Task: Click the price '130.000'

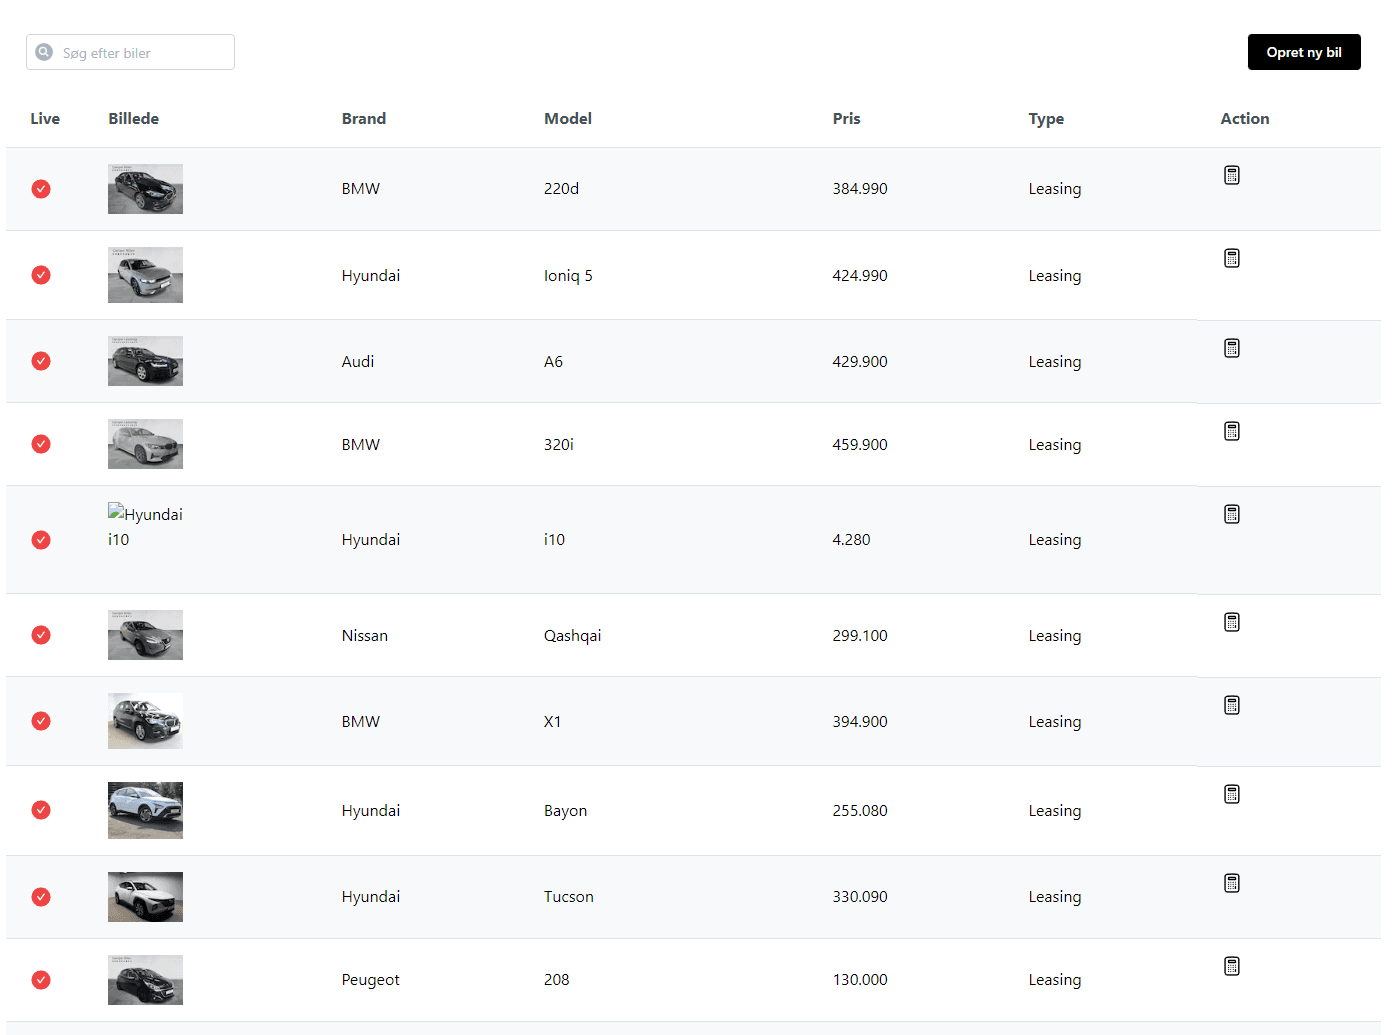Action: [x=860, y=980]
